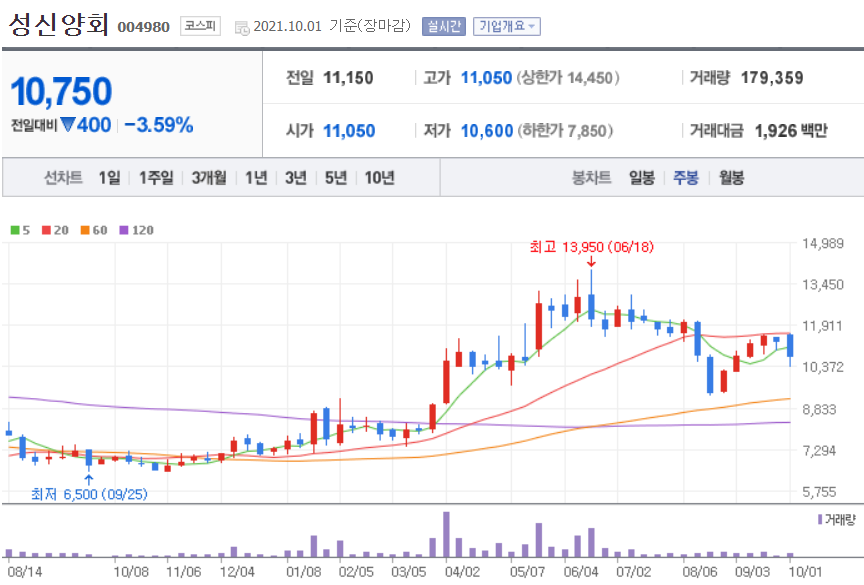Click the green 5-day moving average color swatch
Screen dimensions: 864x585
click(x=13, y=229)
